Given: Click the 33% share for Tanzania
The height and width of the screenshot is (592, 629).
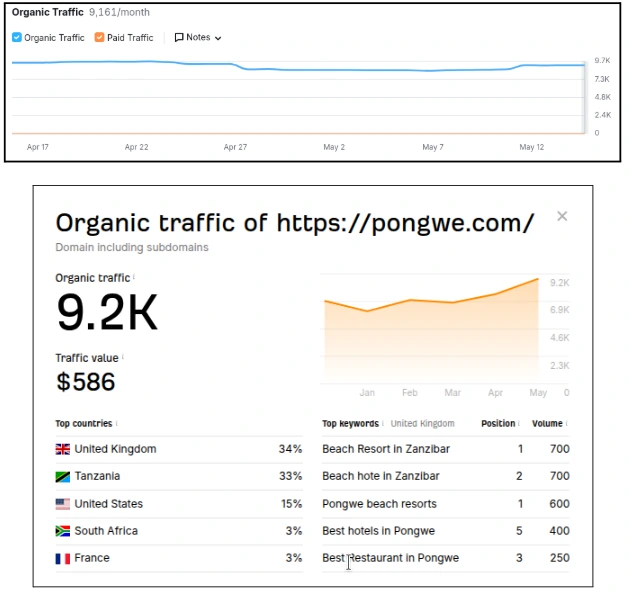Looking at the screenshot, I should point(290,476).
